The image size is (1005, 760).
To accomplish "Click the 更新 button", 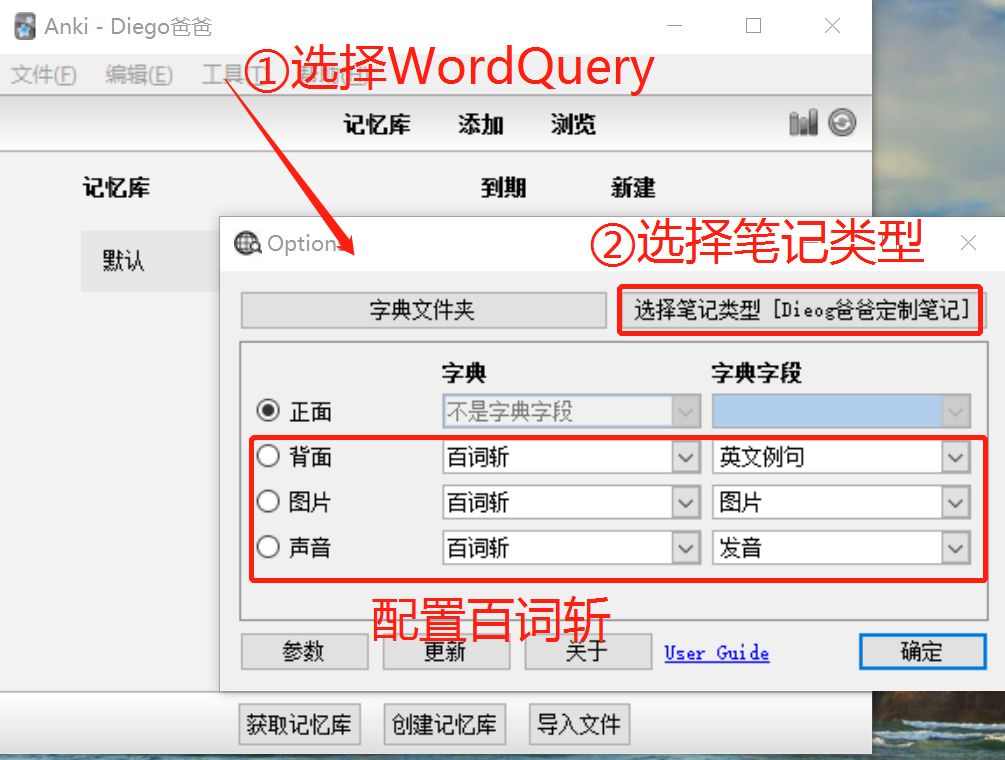I will (446, 651).
